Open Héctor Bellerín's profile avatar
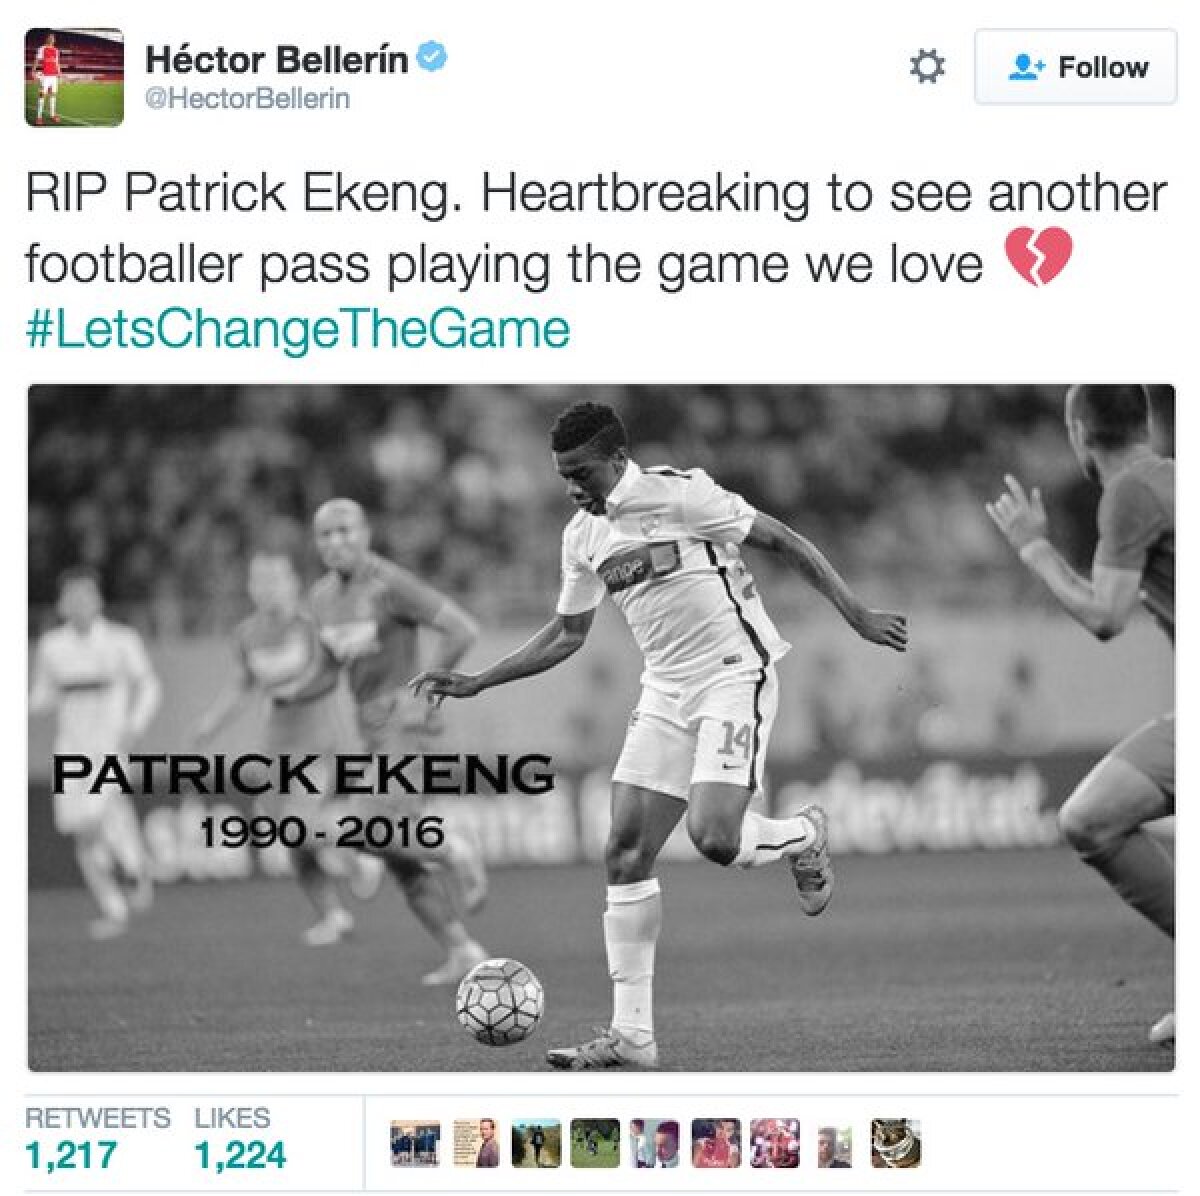1200x1196 pixels. coord(74,77)
